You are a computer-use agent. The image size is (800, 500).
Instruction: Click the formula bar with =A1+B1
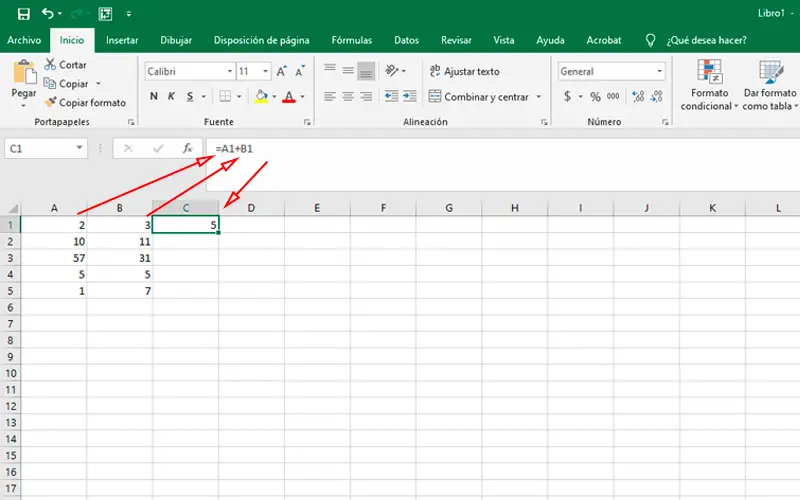tap(503, 164)
